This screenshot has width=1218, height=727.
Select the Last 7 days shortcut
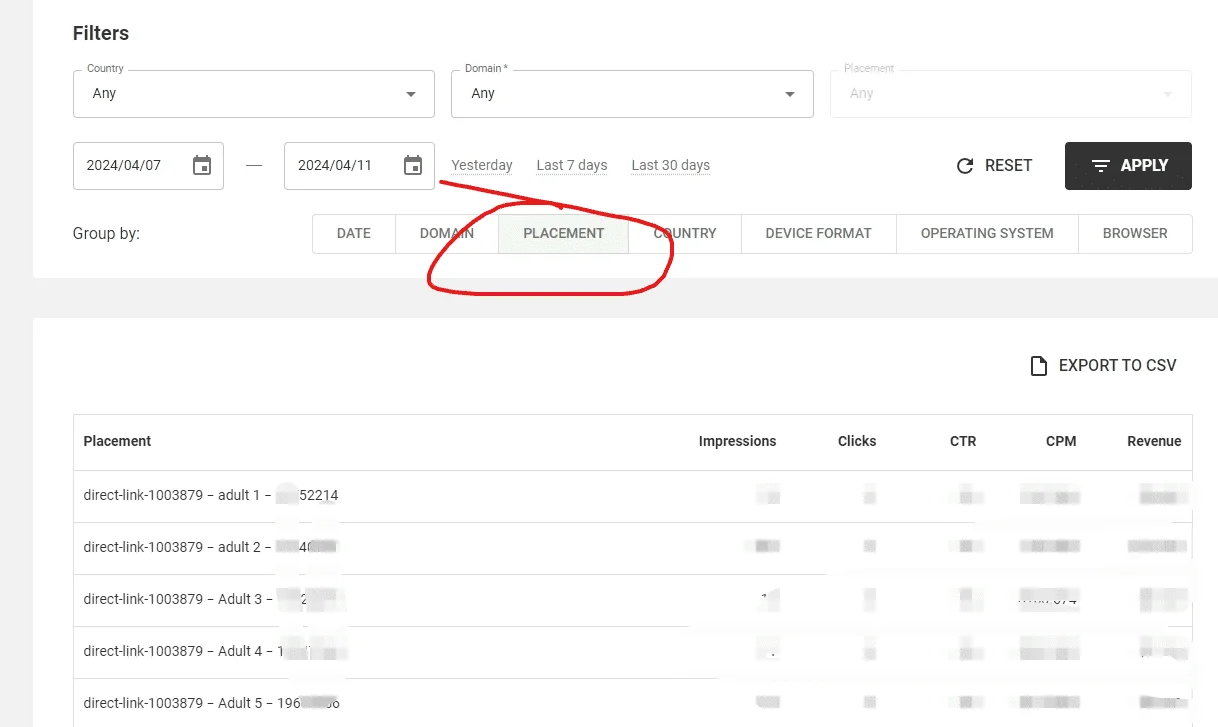pyautogui.click(x=572, y=166)
